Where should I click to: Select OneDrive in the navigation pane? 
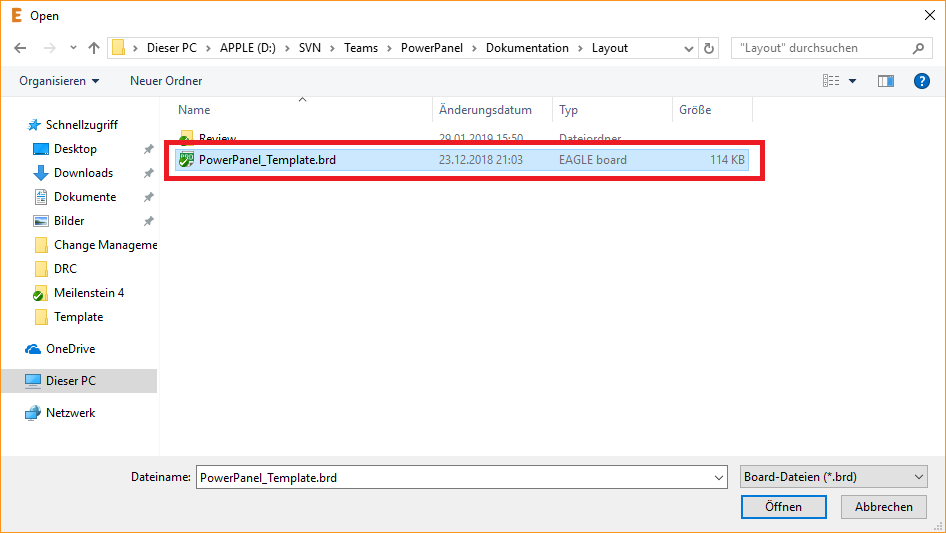[x=70, y=349]
